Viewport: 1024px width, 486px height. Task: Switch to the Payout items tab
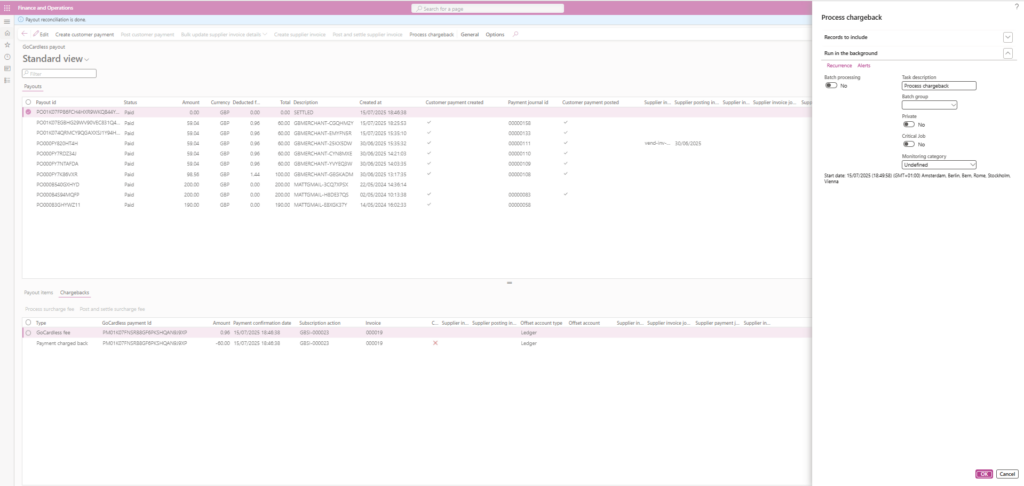click(39, 293)
